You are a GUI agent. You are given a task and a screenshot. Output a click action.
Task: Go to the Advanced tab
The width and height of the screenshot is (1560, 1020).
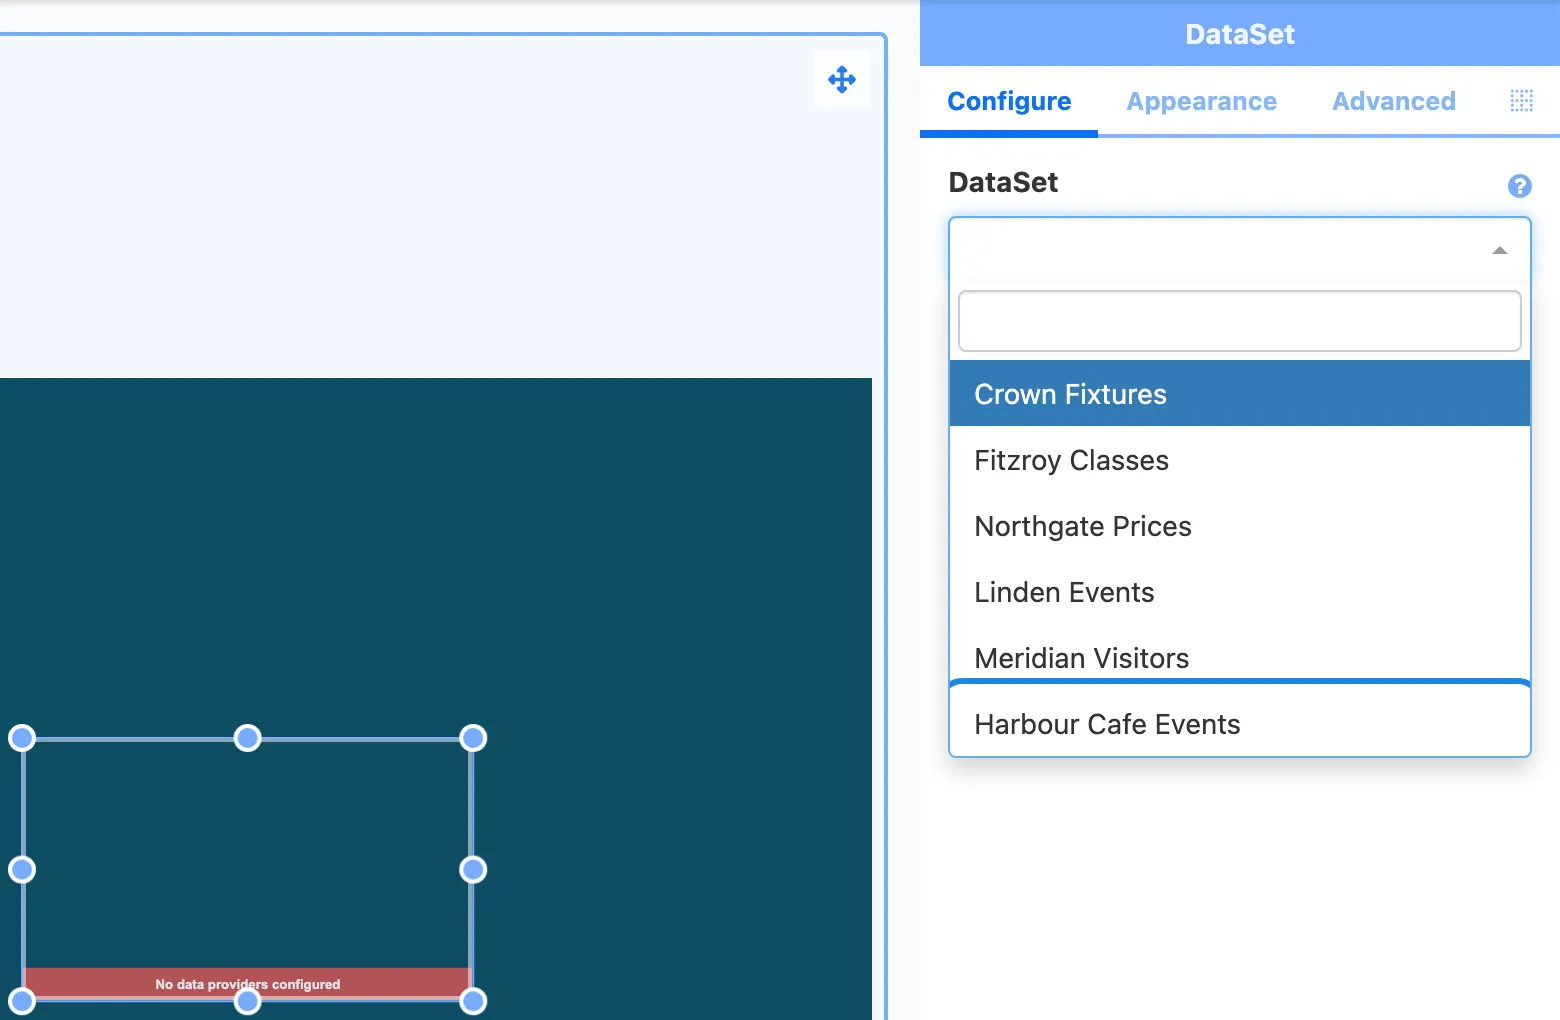click(1393, 101)
